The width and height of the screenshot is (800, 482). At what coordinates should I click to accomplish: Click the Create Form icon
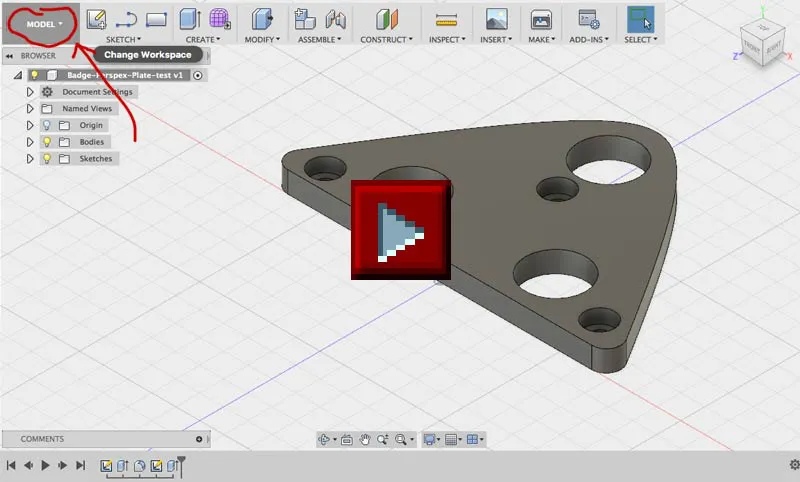(x=219, y=19)
